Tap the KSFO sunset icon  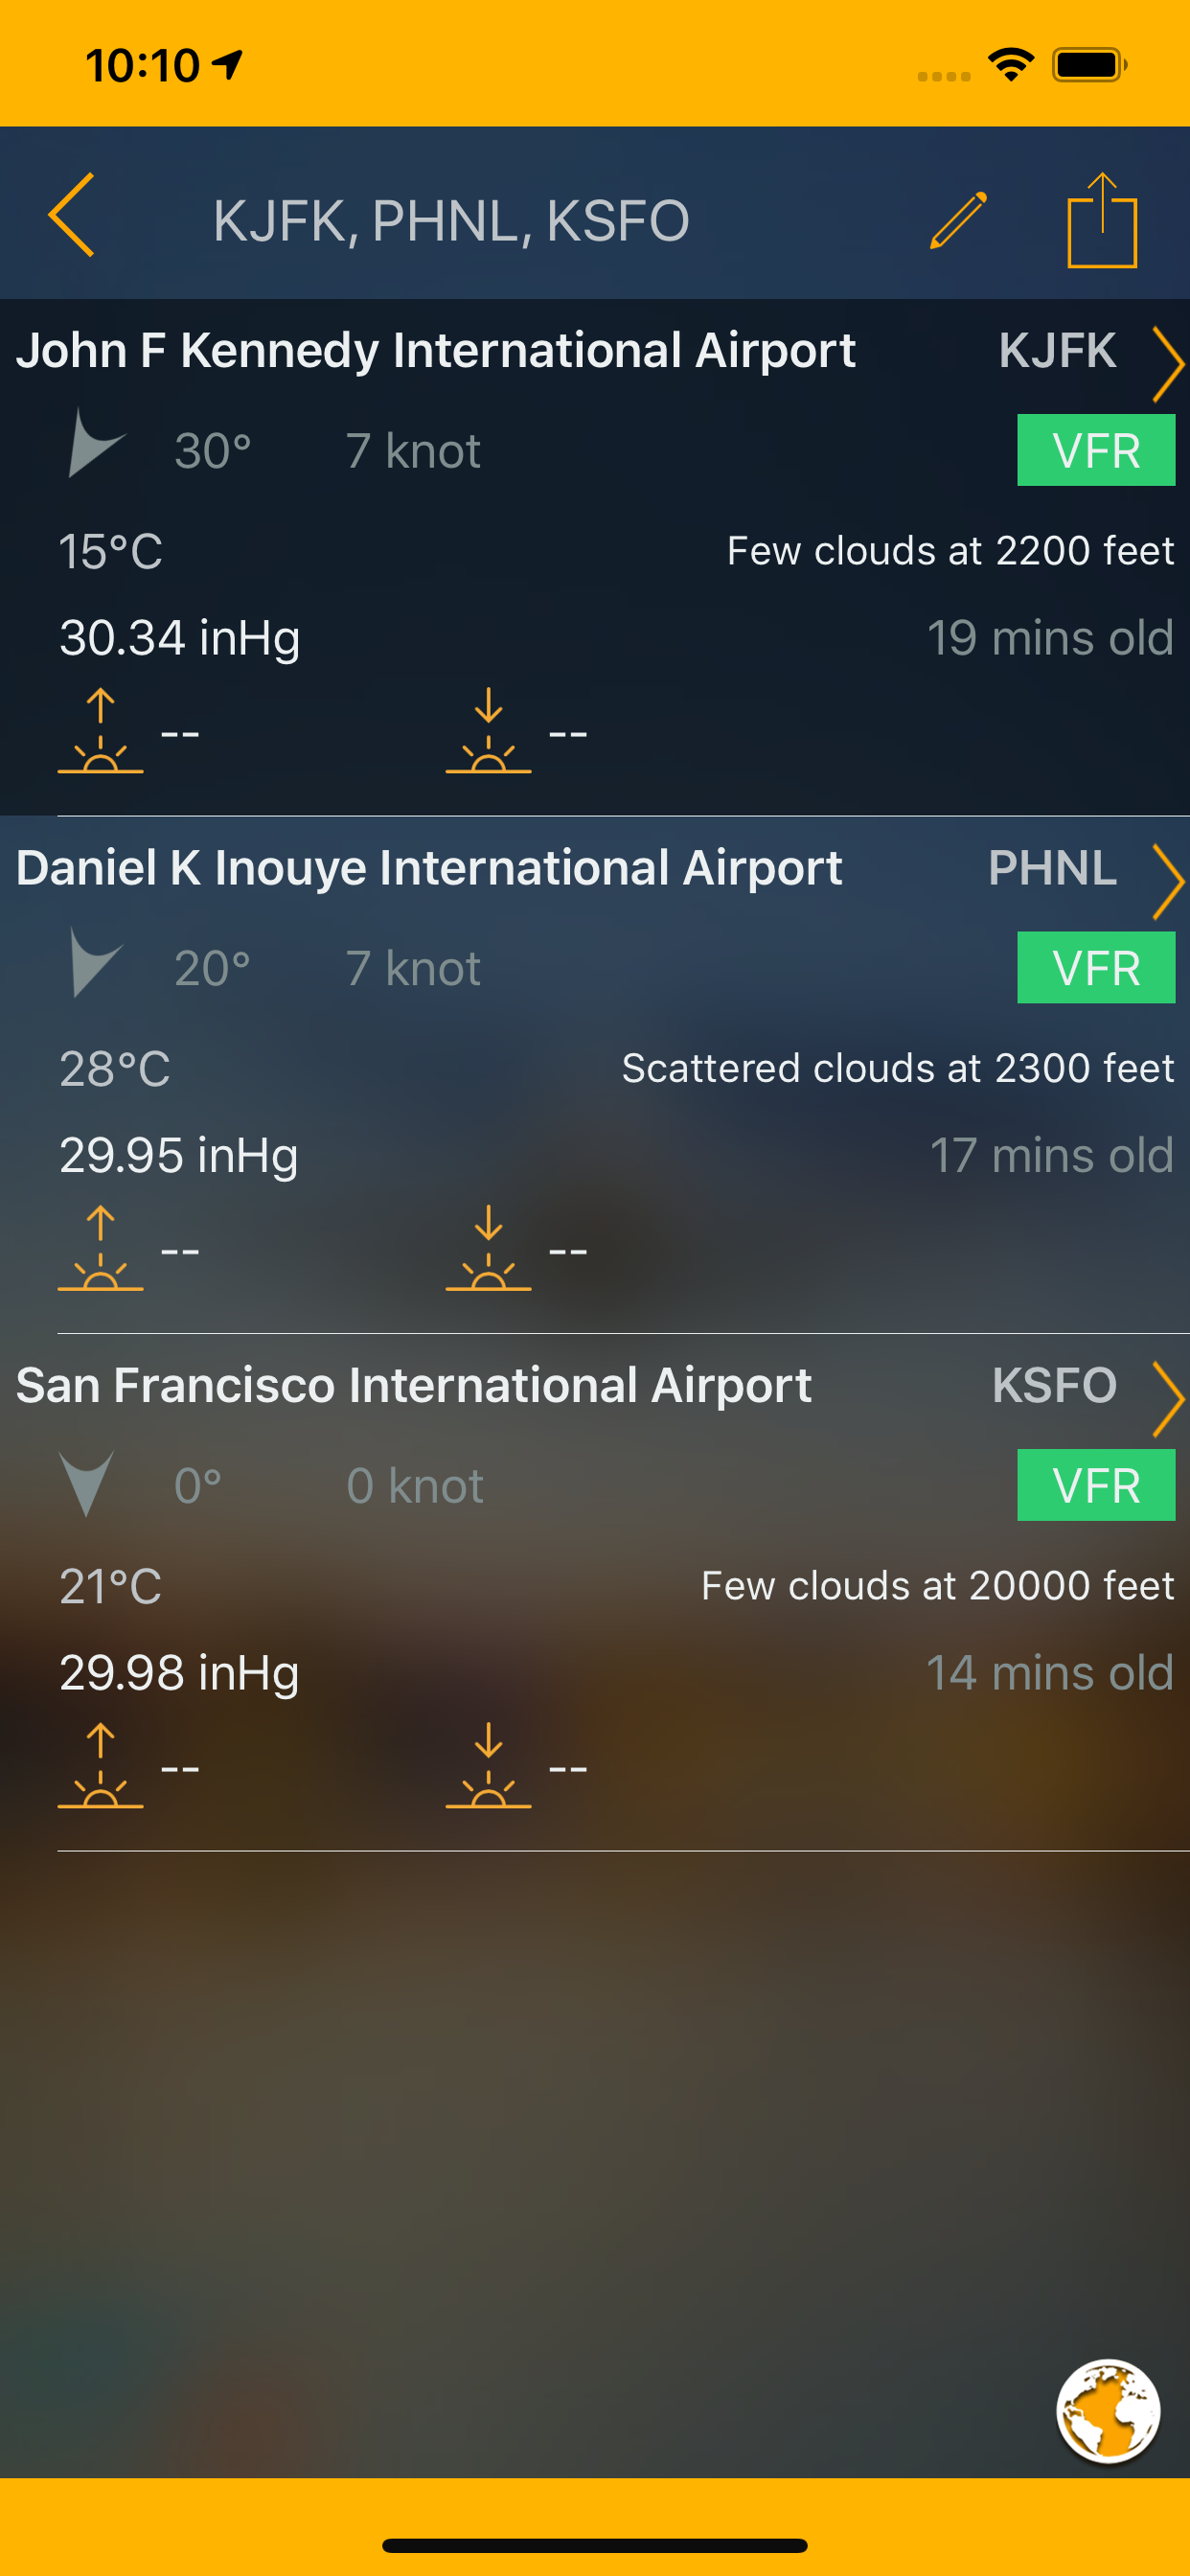488,1766
